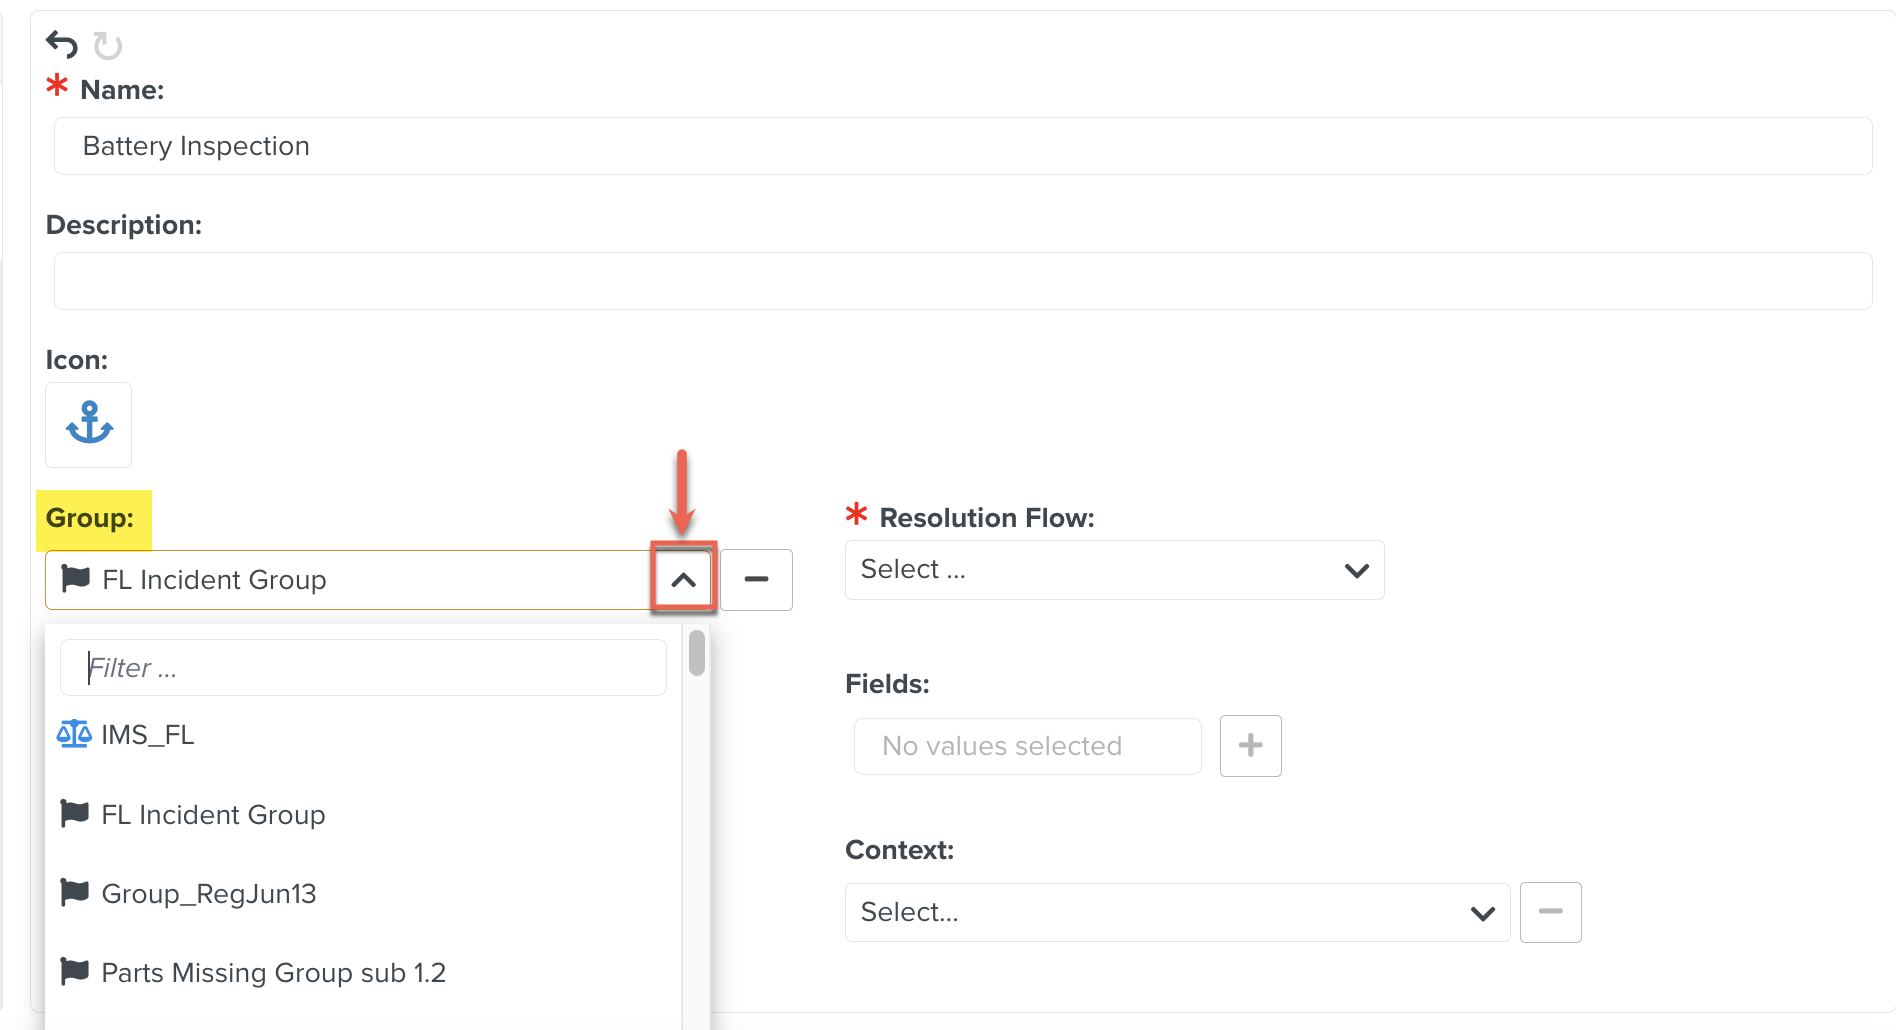Open the Resolution Flow dropdown

(1115, 570)
